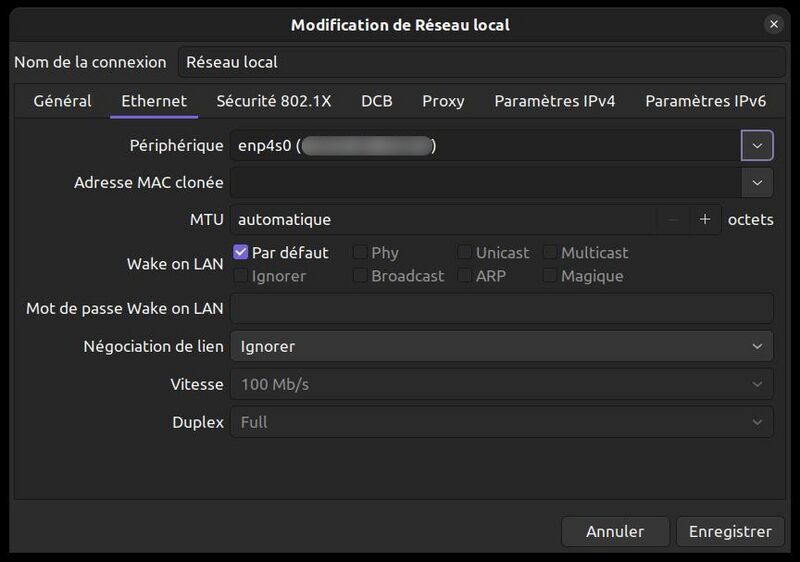The image size is (800, 562).
Task: Open the Duplex dropdown
Action: [501, 422]
